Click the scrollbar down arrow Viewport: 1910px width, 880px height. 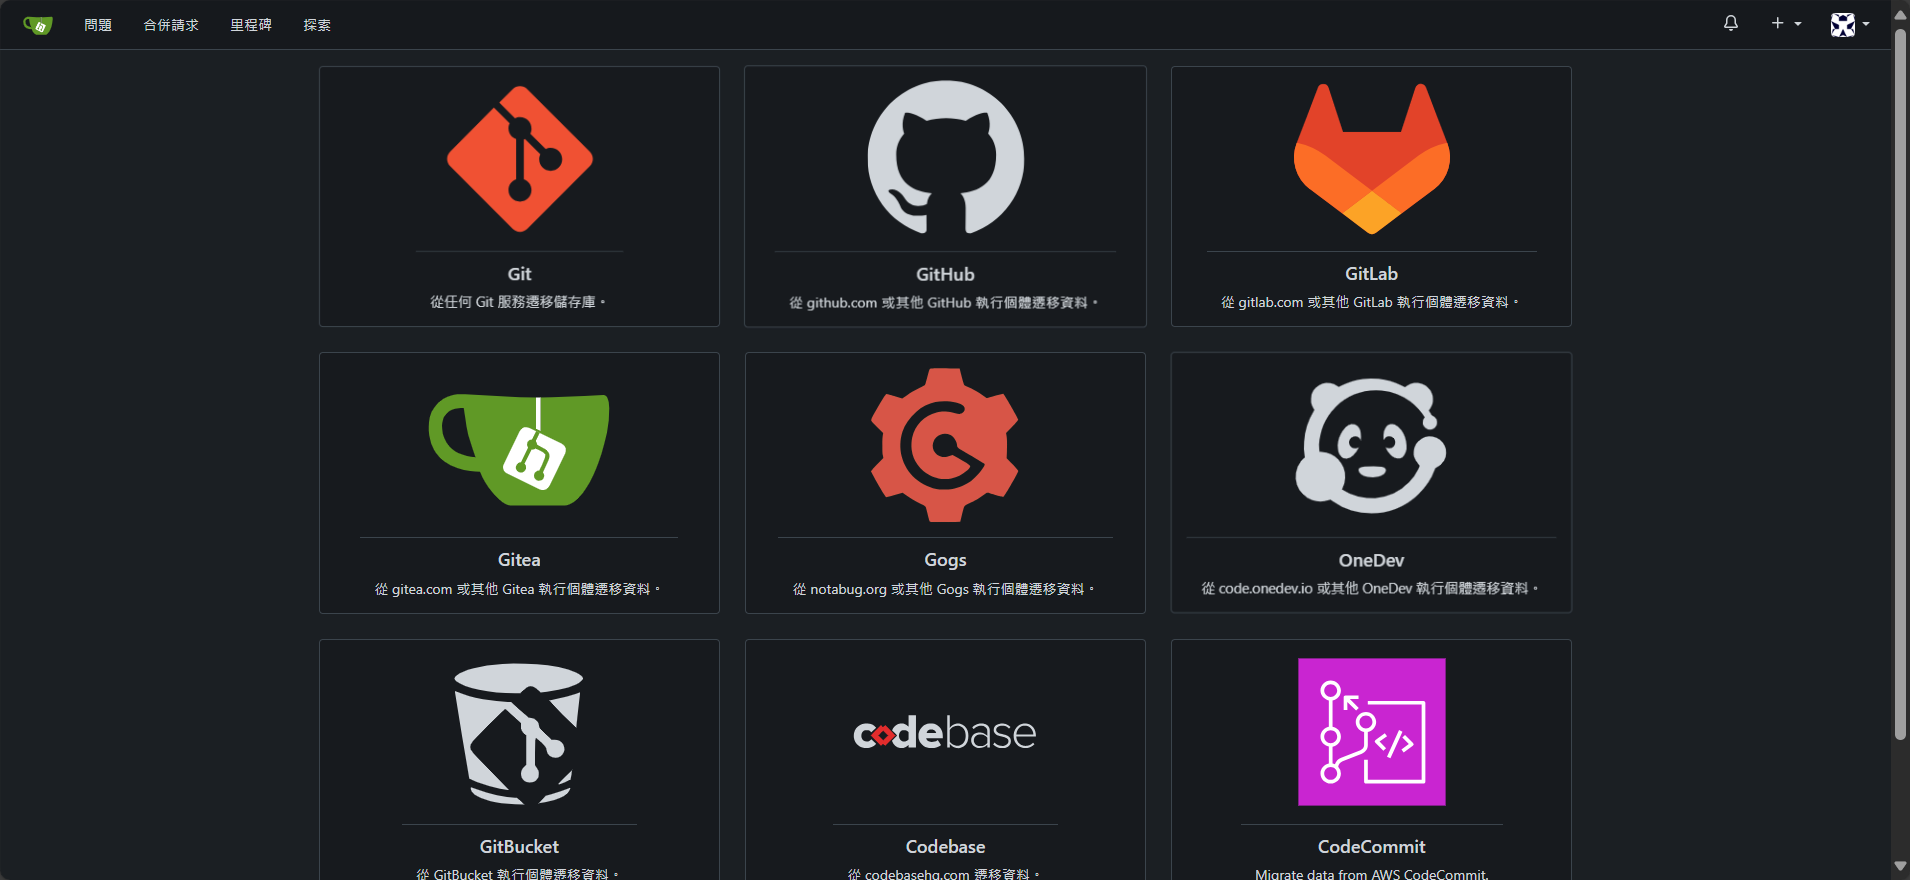coord(1901,866)
